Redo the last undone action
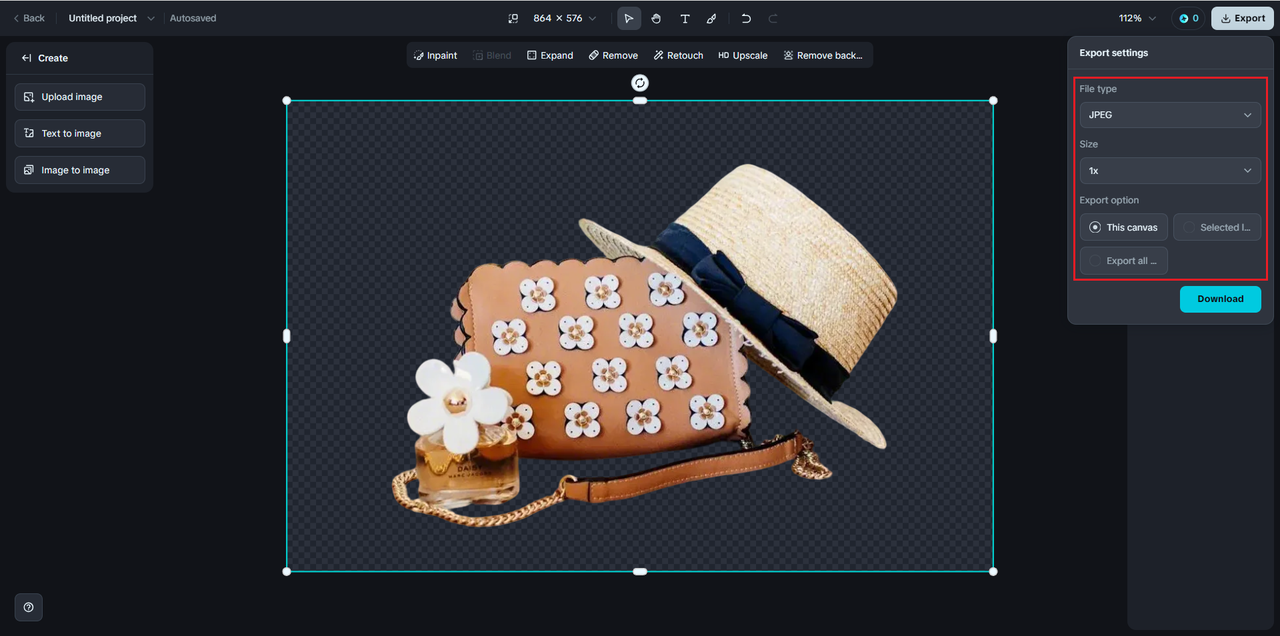The image size is (1280, 636). tap(773, 18)
